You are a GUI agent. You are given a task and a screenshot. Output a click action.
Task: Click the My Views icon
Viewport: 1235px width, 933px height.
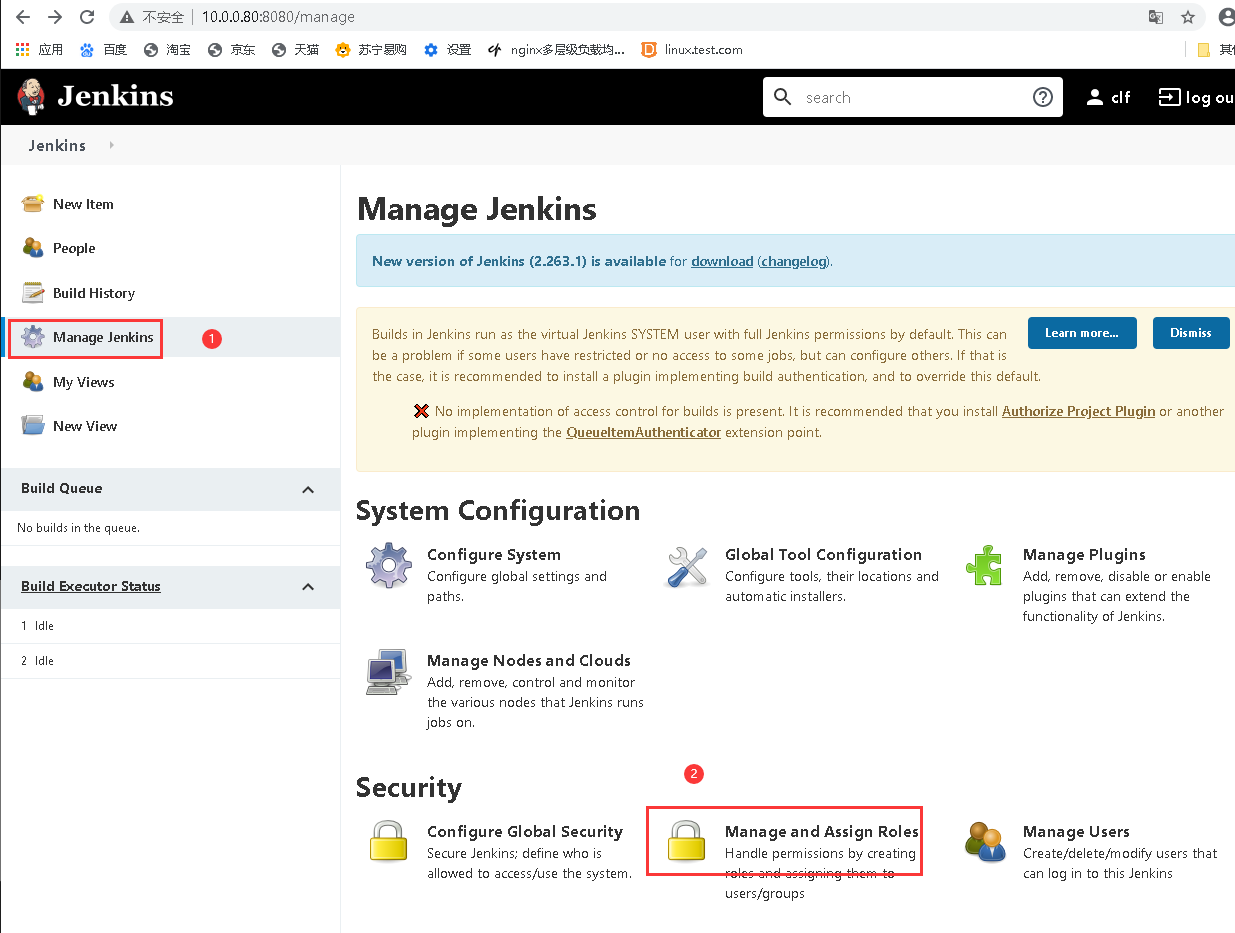pos(33,382)
